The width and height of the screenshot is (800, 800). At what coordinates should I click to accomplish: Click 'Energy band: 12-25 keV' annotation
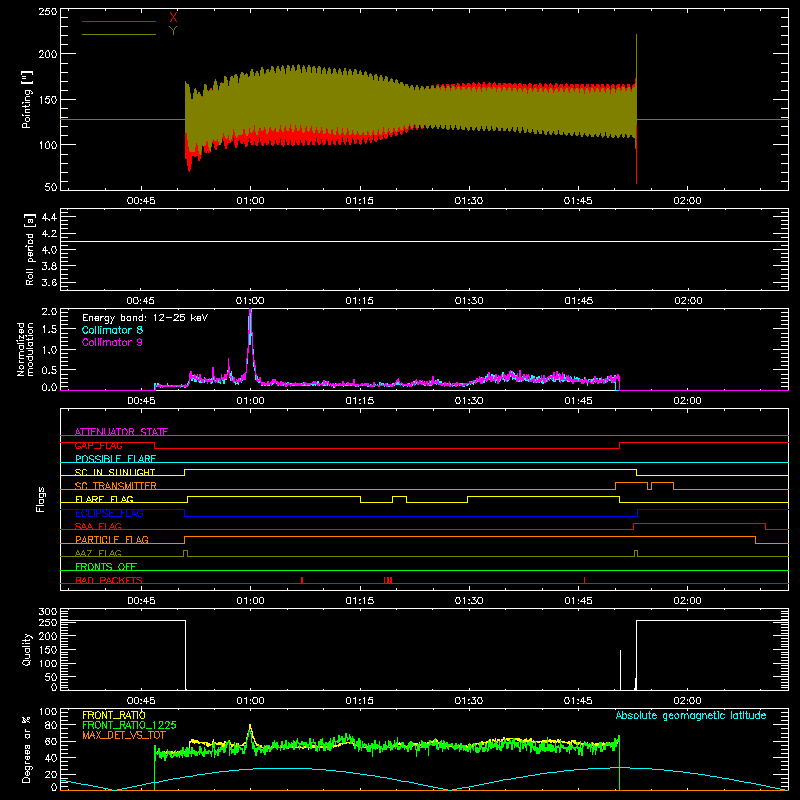coord(145,318)
